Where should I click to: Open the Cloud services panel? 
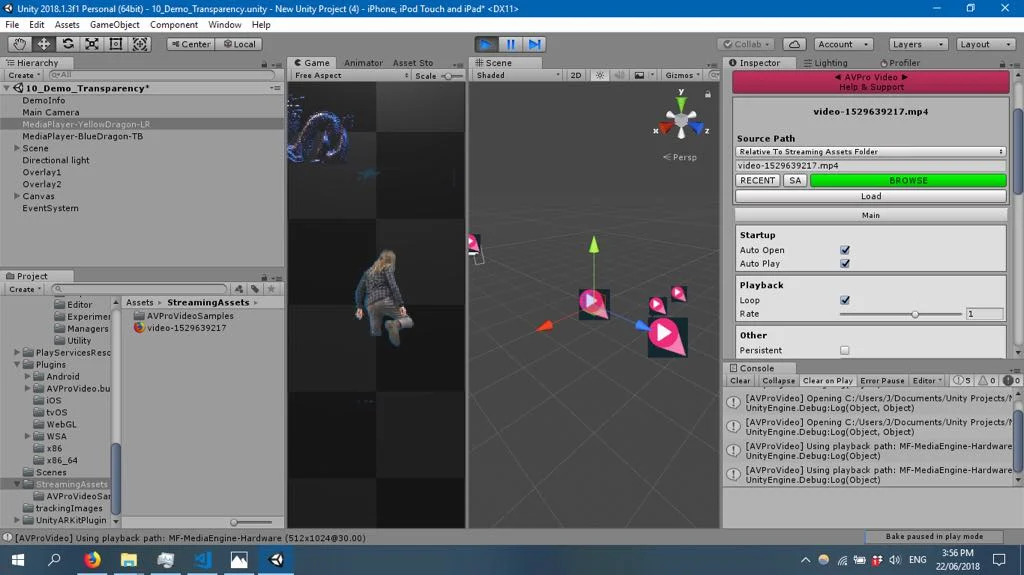(794, 44)
